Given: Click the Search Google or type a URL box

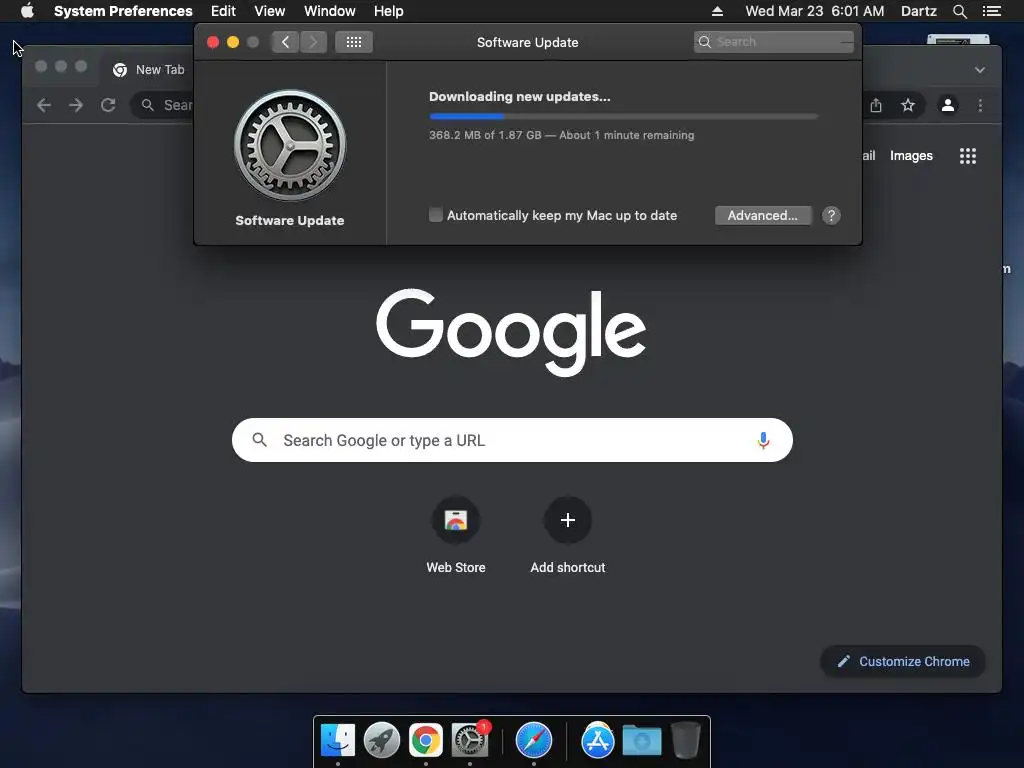Looking at the screenshot, I should point(512,440).
